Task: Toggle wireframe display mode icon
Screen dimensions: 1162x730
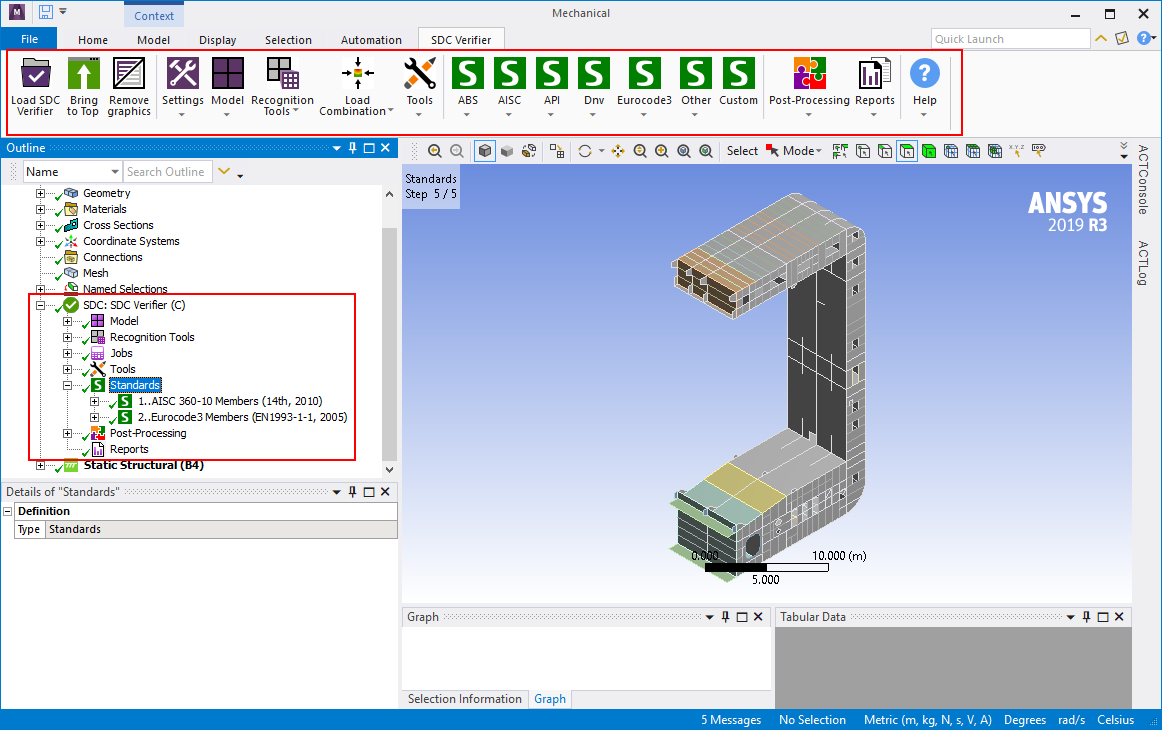Action: click(x=529, y=151)
